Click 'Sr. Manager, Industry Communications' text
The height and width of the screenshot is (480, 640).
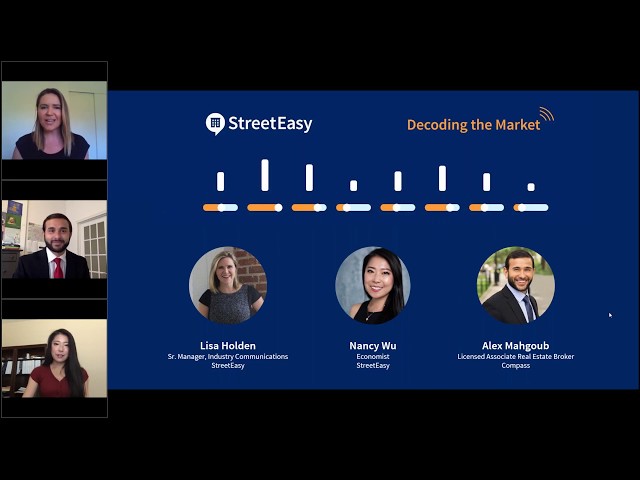click(228, 357)
